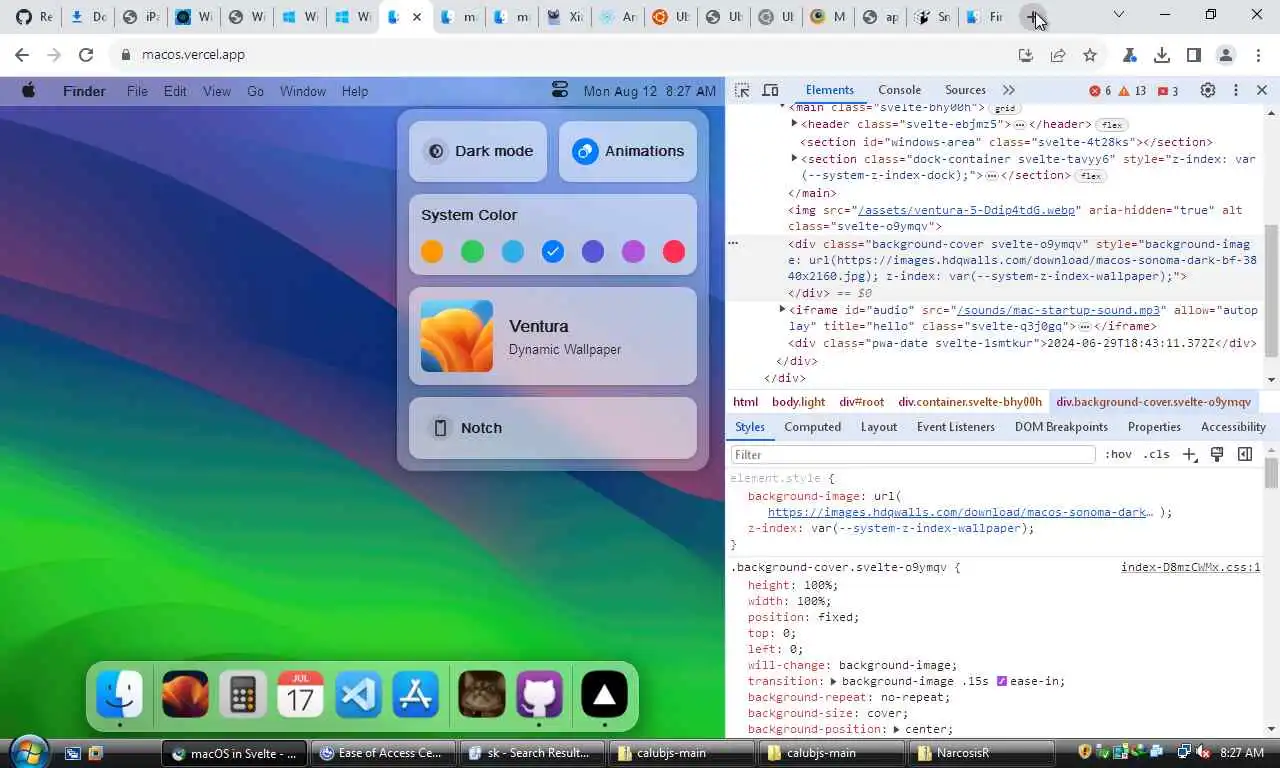Reload the page in Chrome
Viewport: 1280px width, 768px height.
[86, 55]
